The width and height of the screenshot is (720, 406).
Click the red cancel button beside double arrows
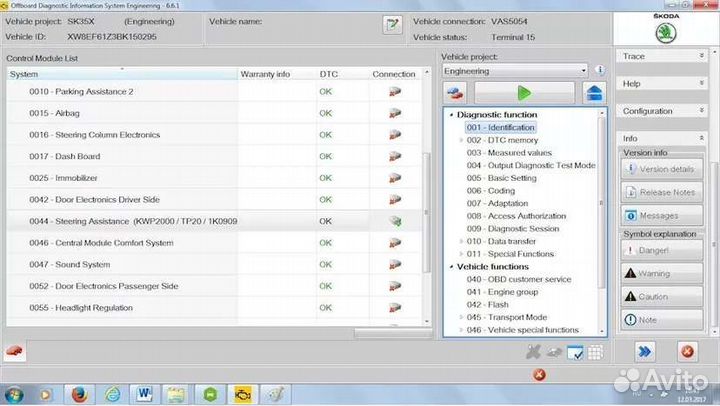(687, 352)
